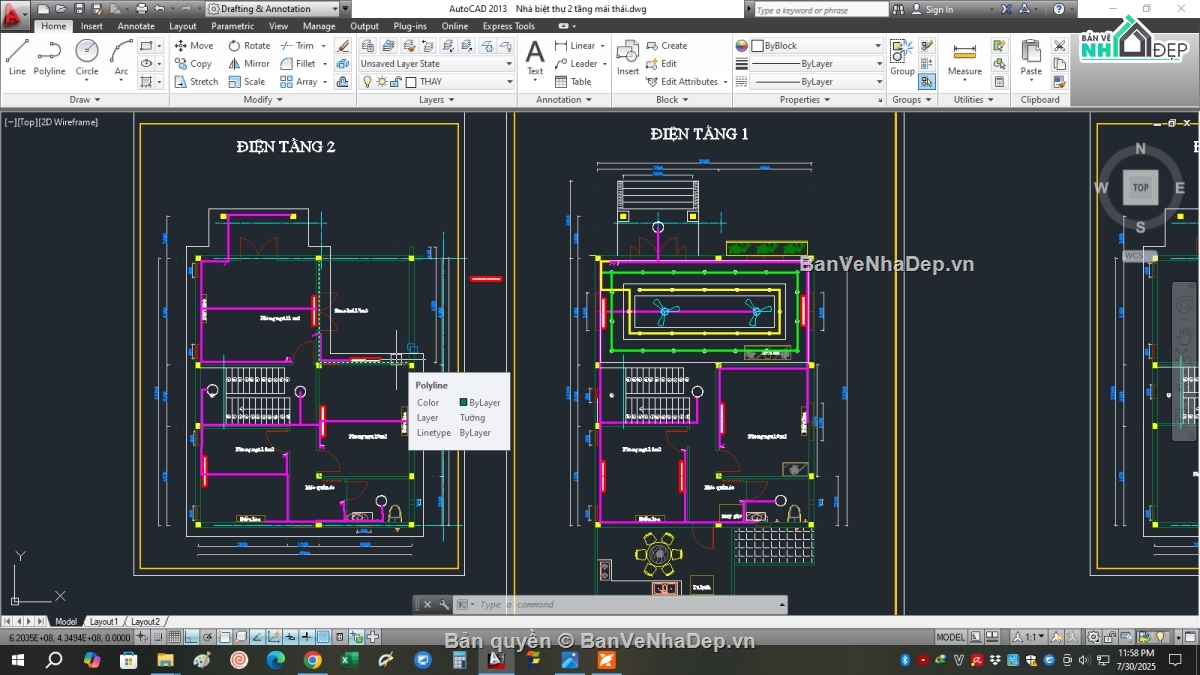The height and width of the screenshot is (675, 1200).
Task: Toggle MODEL space button in status bar
Action: [x=950, y=637]
